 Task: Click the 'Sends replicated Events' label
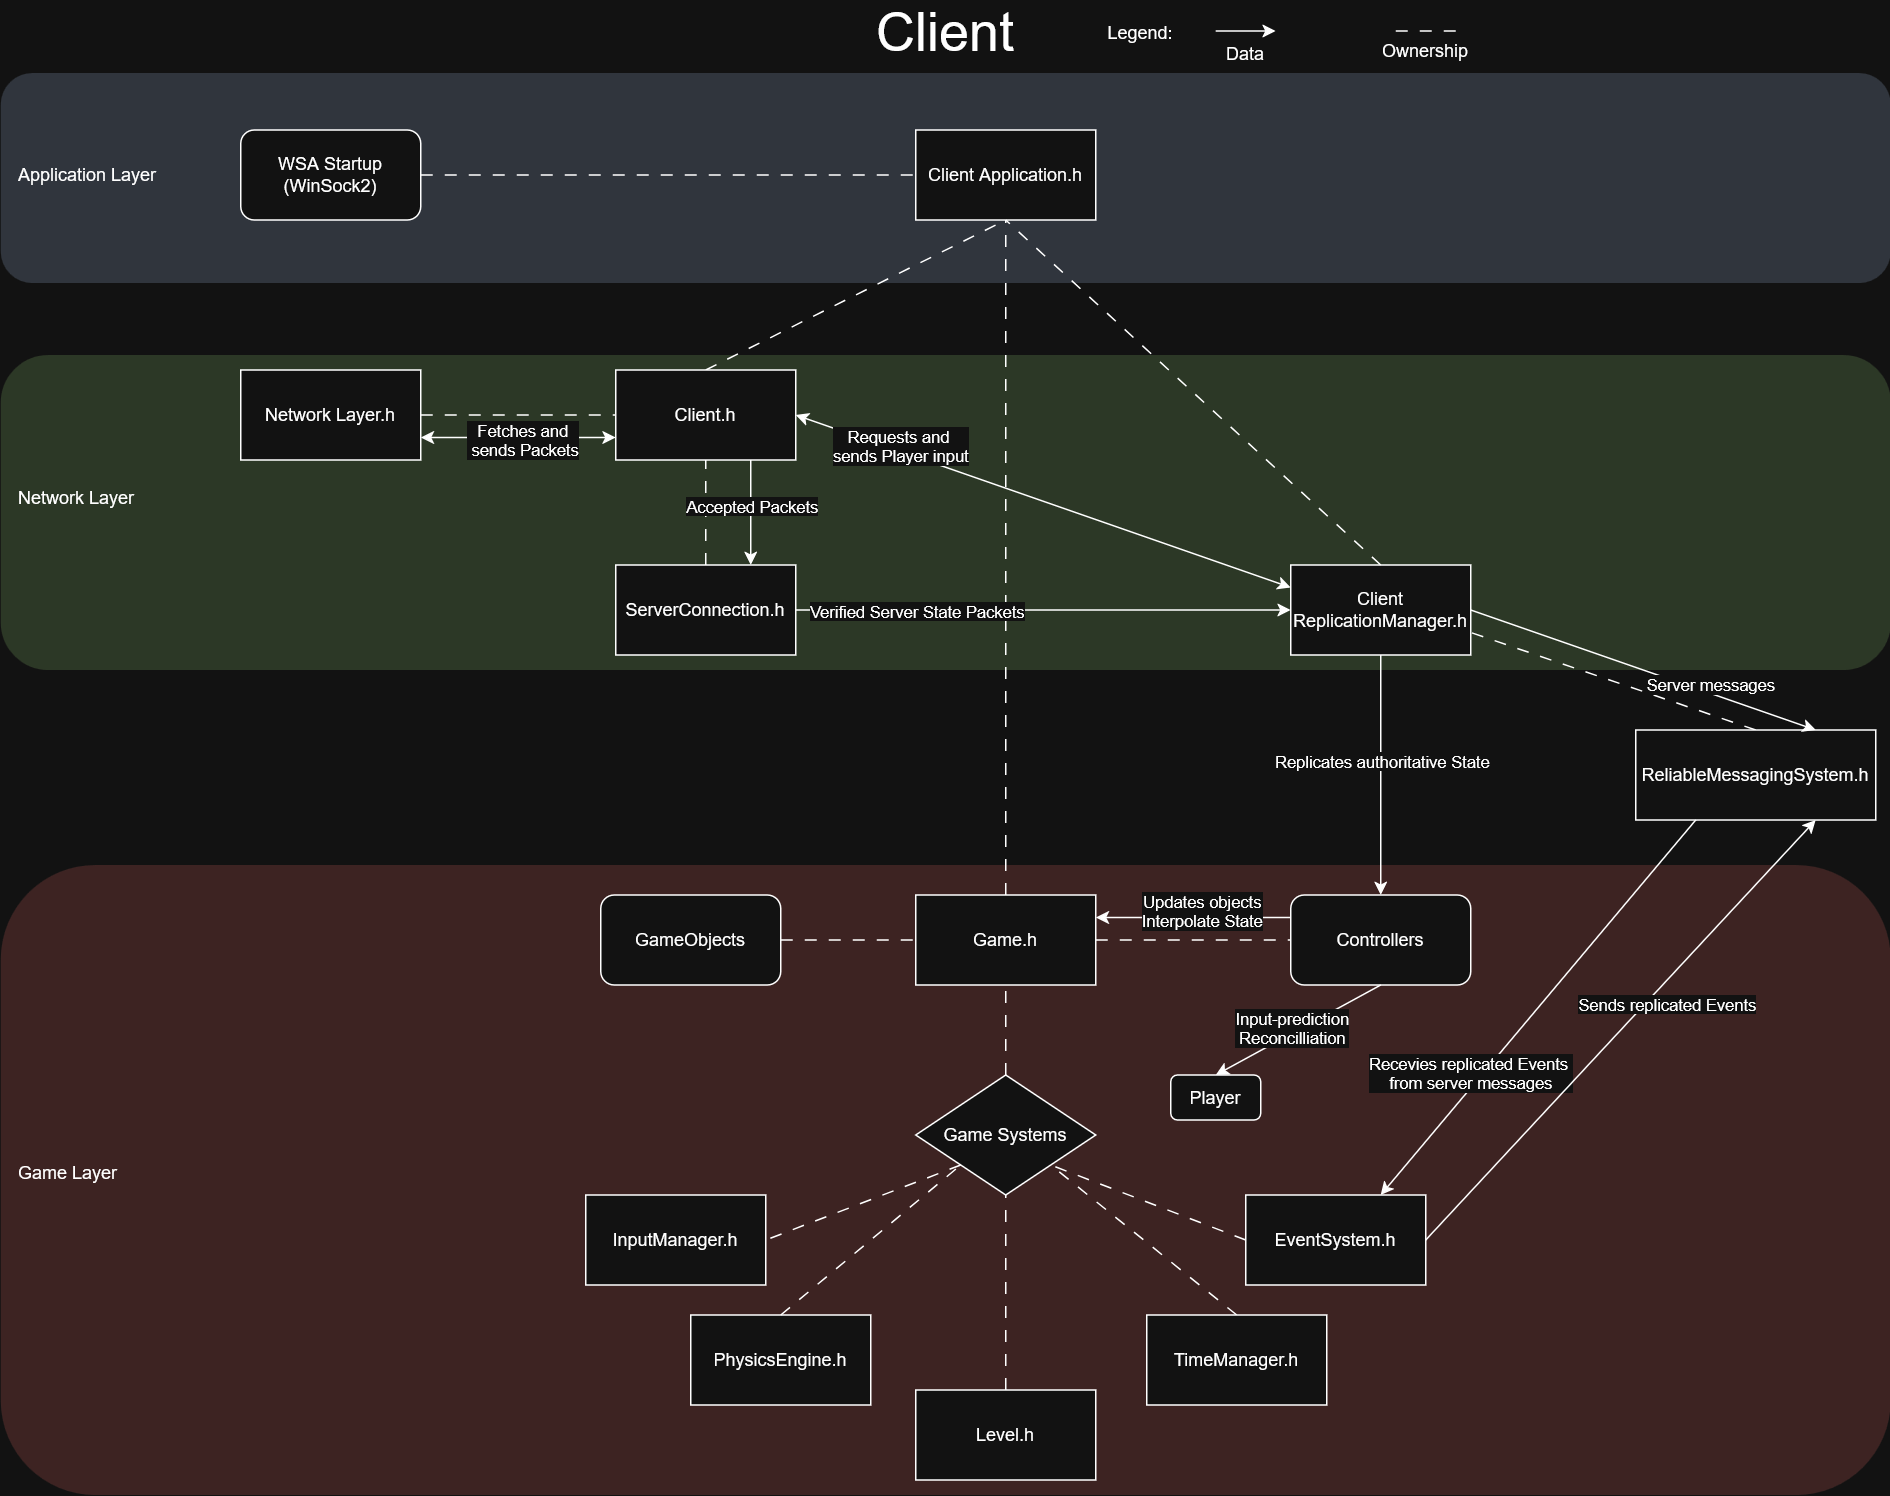[1667, 1005]
